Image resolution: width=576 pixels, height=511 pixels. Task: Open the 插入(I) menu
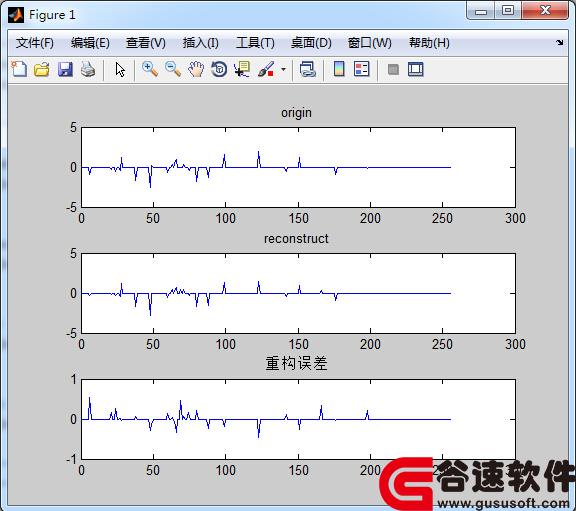[x=201, y=43]
